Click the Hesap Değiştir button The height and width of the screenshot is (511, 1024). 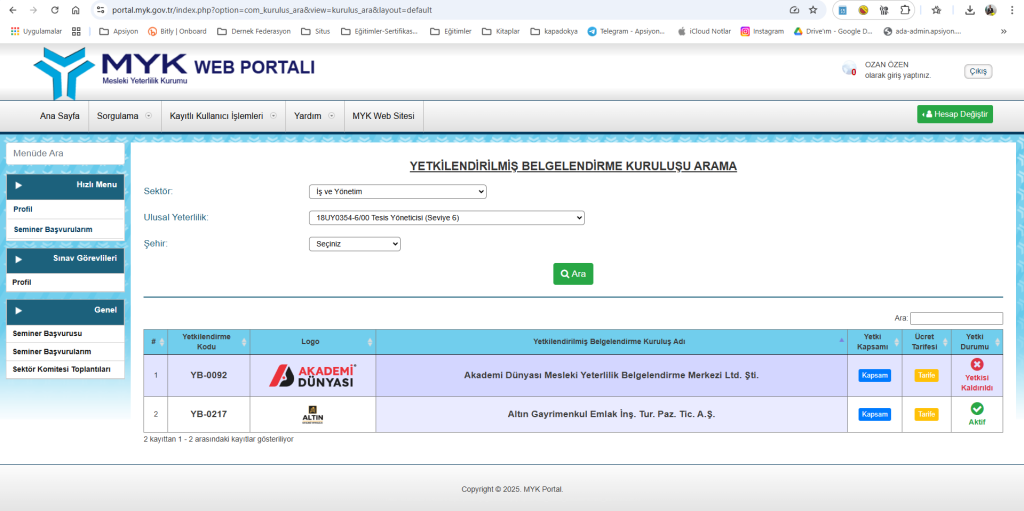(x=955, y=114)
